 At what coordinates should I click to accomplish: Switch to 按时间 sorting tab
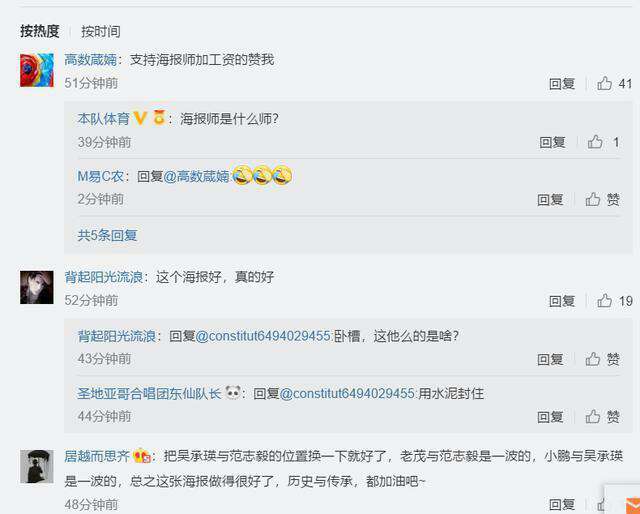pos(100,31)
